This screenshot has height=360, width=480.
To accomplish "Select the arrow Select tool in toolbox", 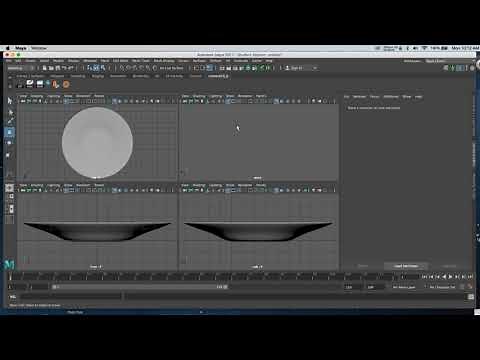I will point(10,100).
